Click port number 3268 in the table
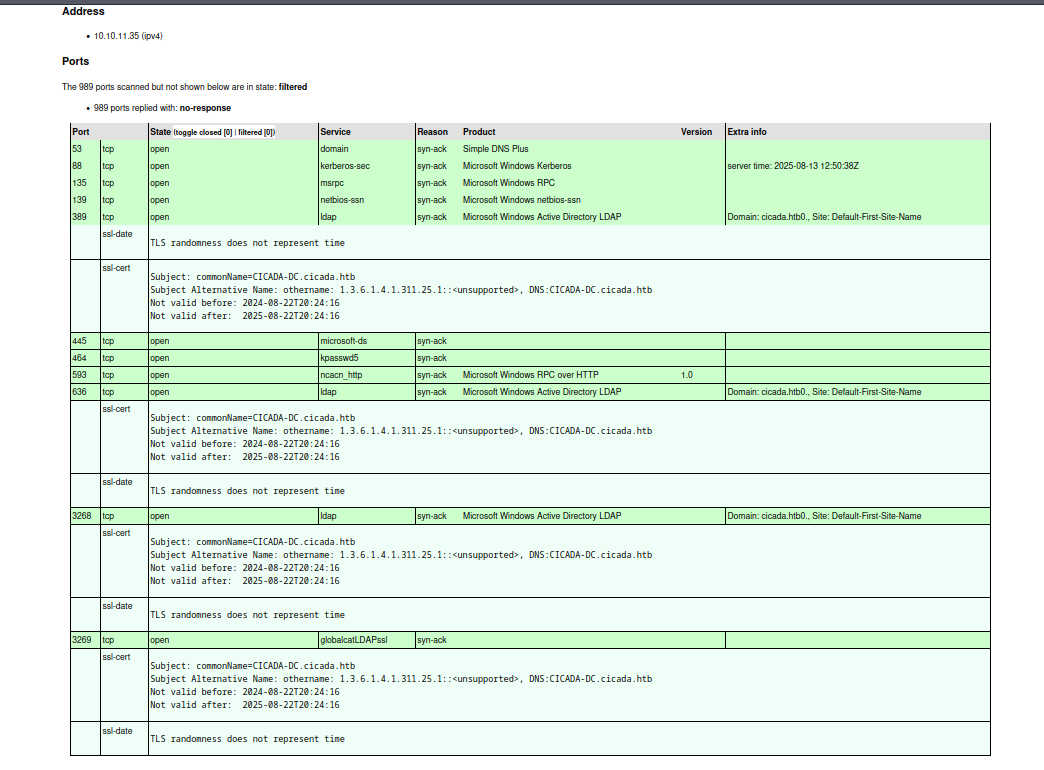The height and width of the screenshot is (770, 1044). 82,516
